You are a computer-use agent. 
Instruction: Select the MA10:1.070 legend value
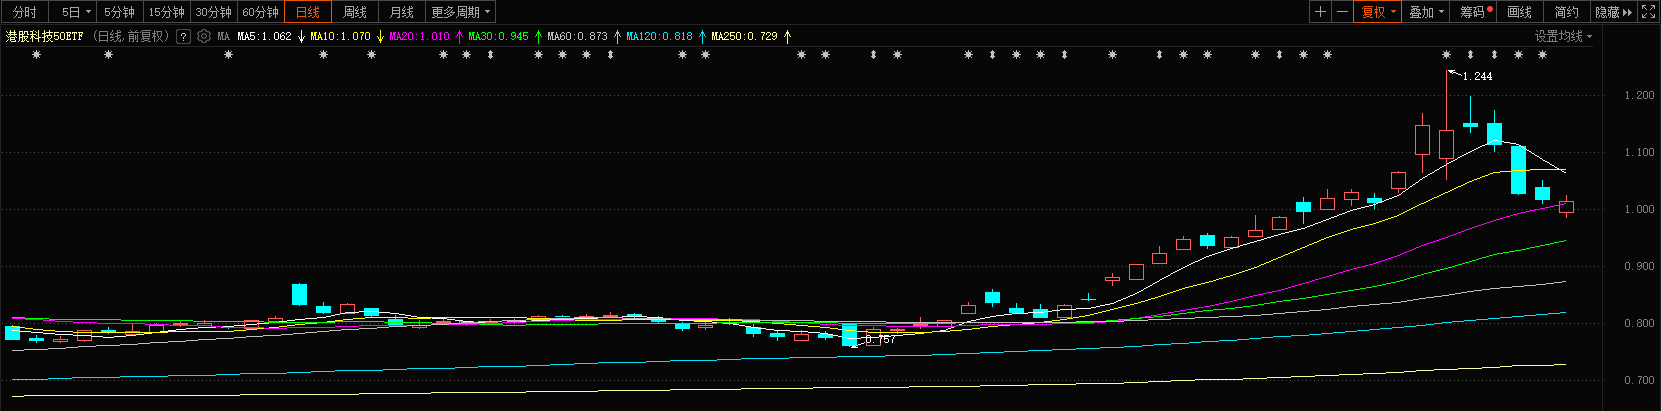(x=340, y=36)
